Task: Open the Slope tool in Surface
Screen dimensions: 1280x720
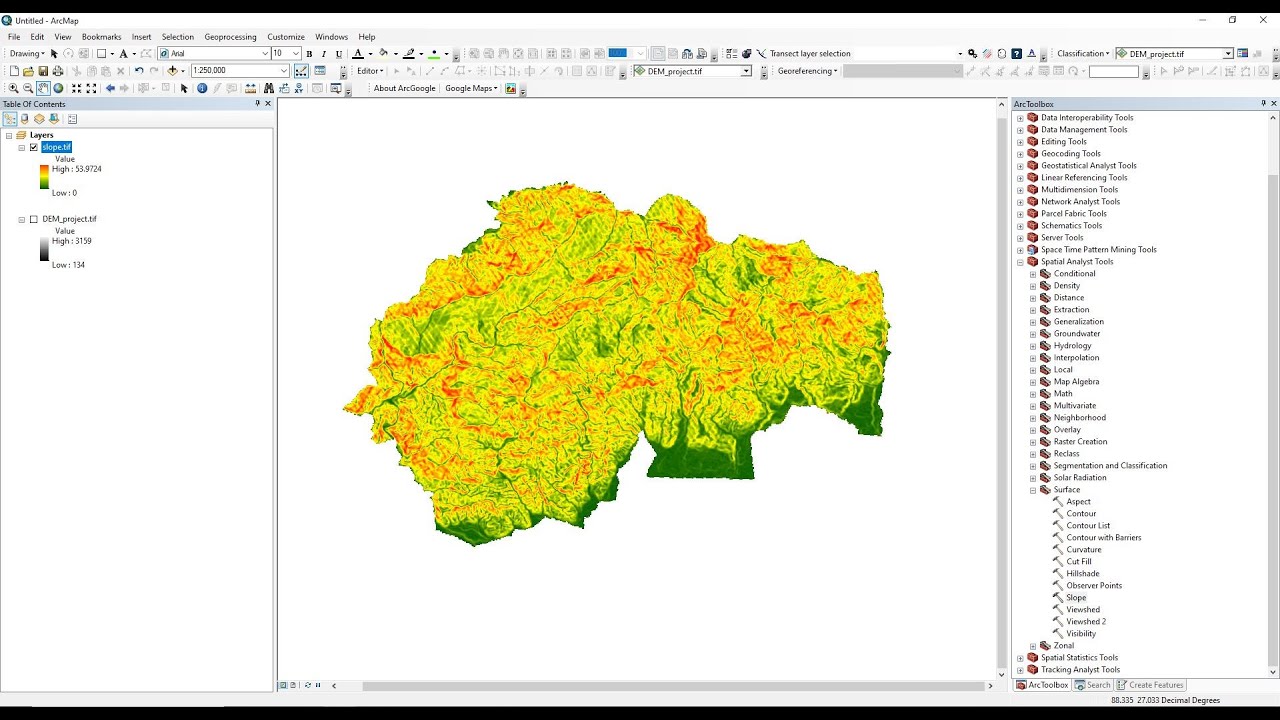Action: click(x=1076, y=598)
